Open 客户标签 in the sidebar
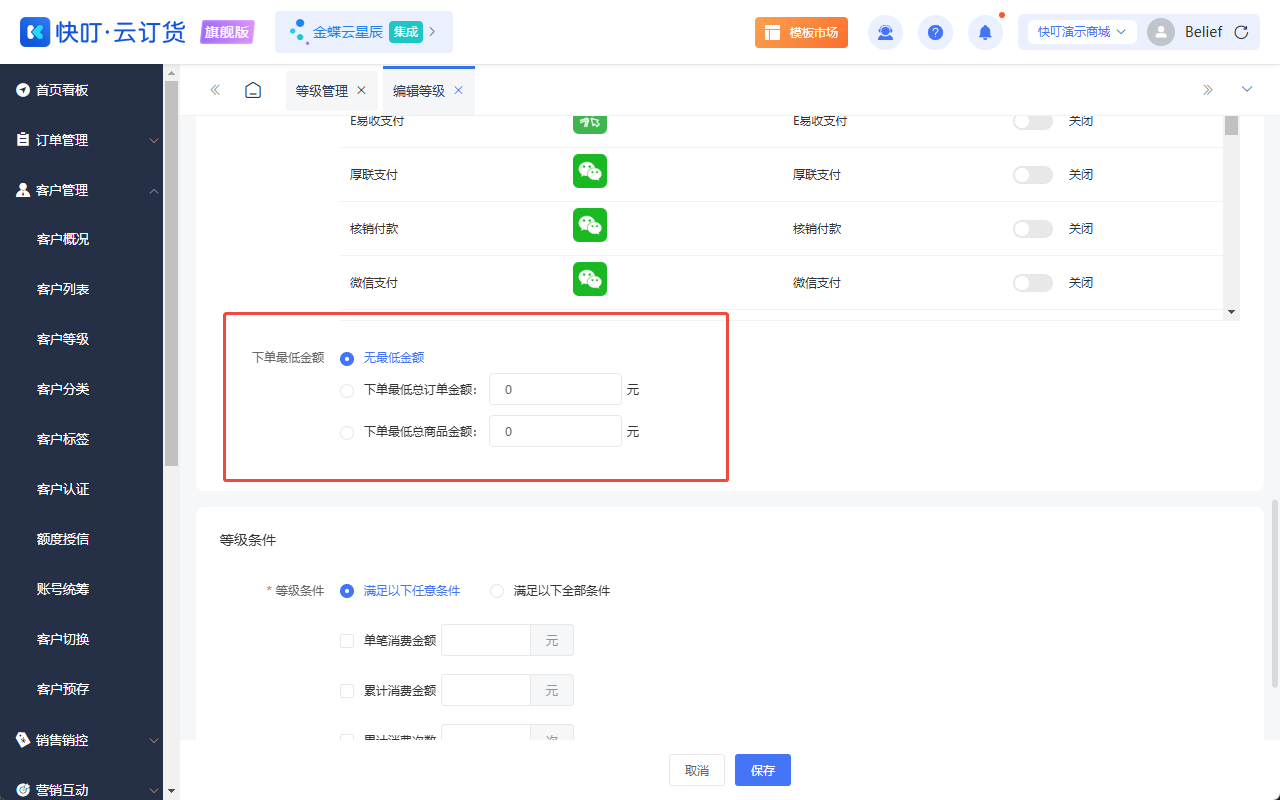 point(63,440)
